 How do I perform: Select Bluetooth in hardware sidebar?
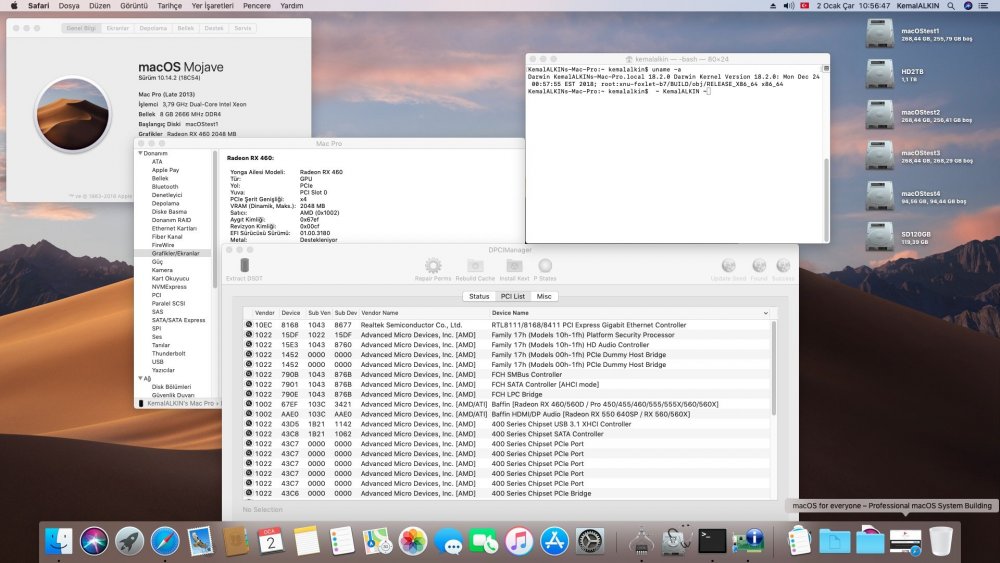165,187
